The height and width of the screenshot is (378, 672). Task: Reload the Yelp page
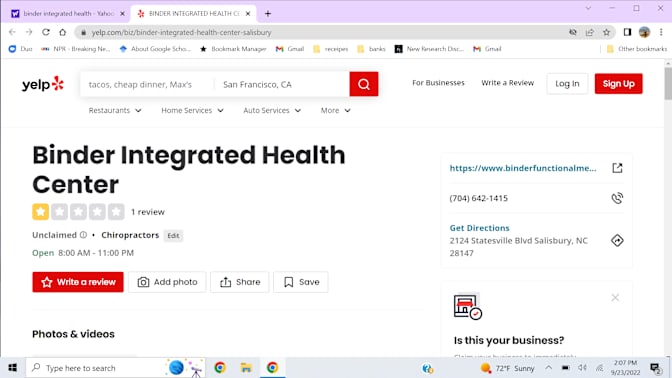pyautogui.click(x=46, y=32)
